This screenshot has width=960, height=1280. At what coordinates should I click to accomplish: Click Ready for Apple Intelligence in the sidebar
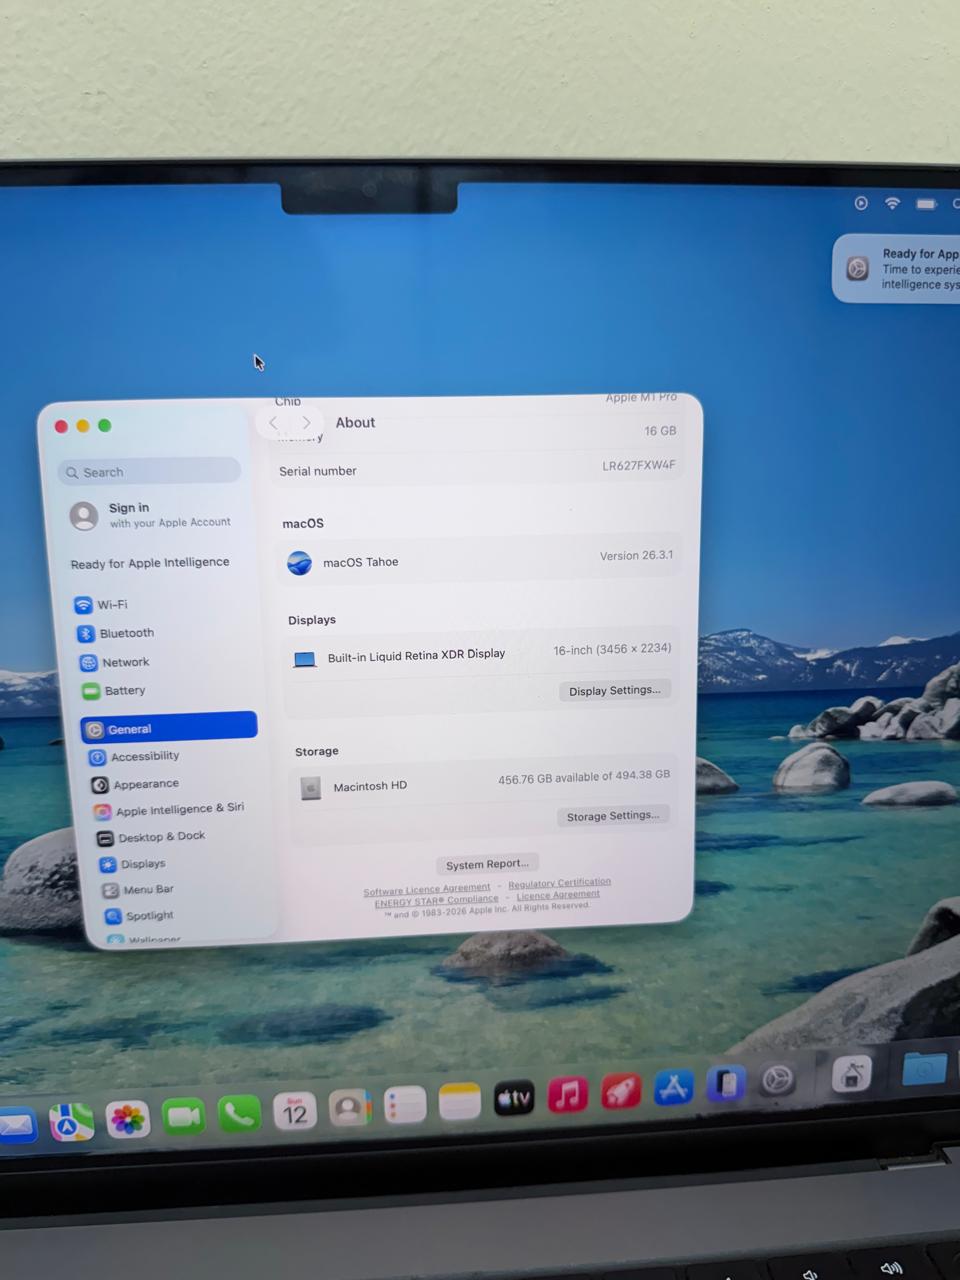[150, 563]
